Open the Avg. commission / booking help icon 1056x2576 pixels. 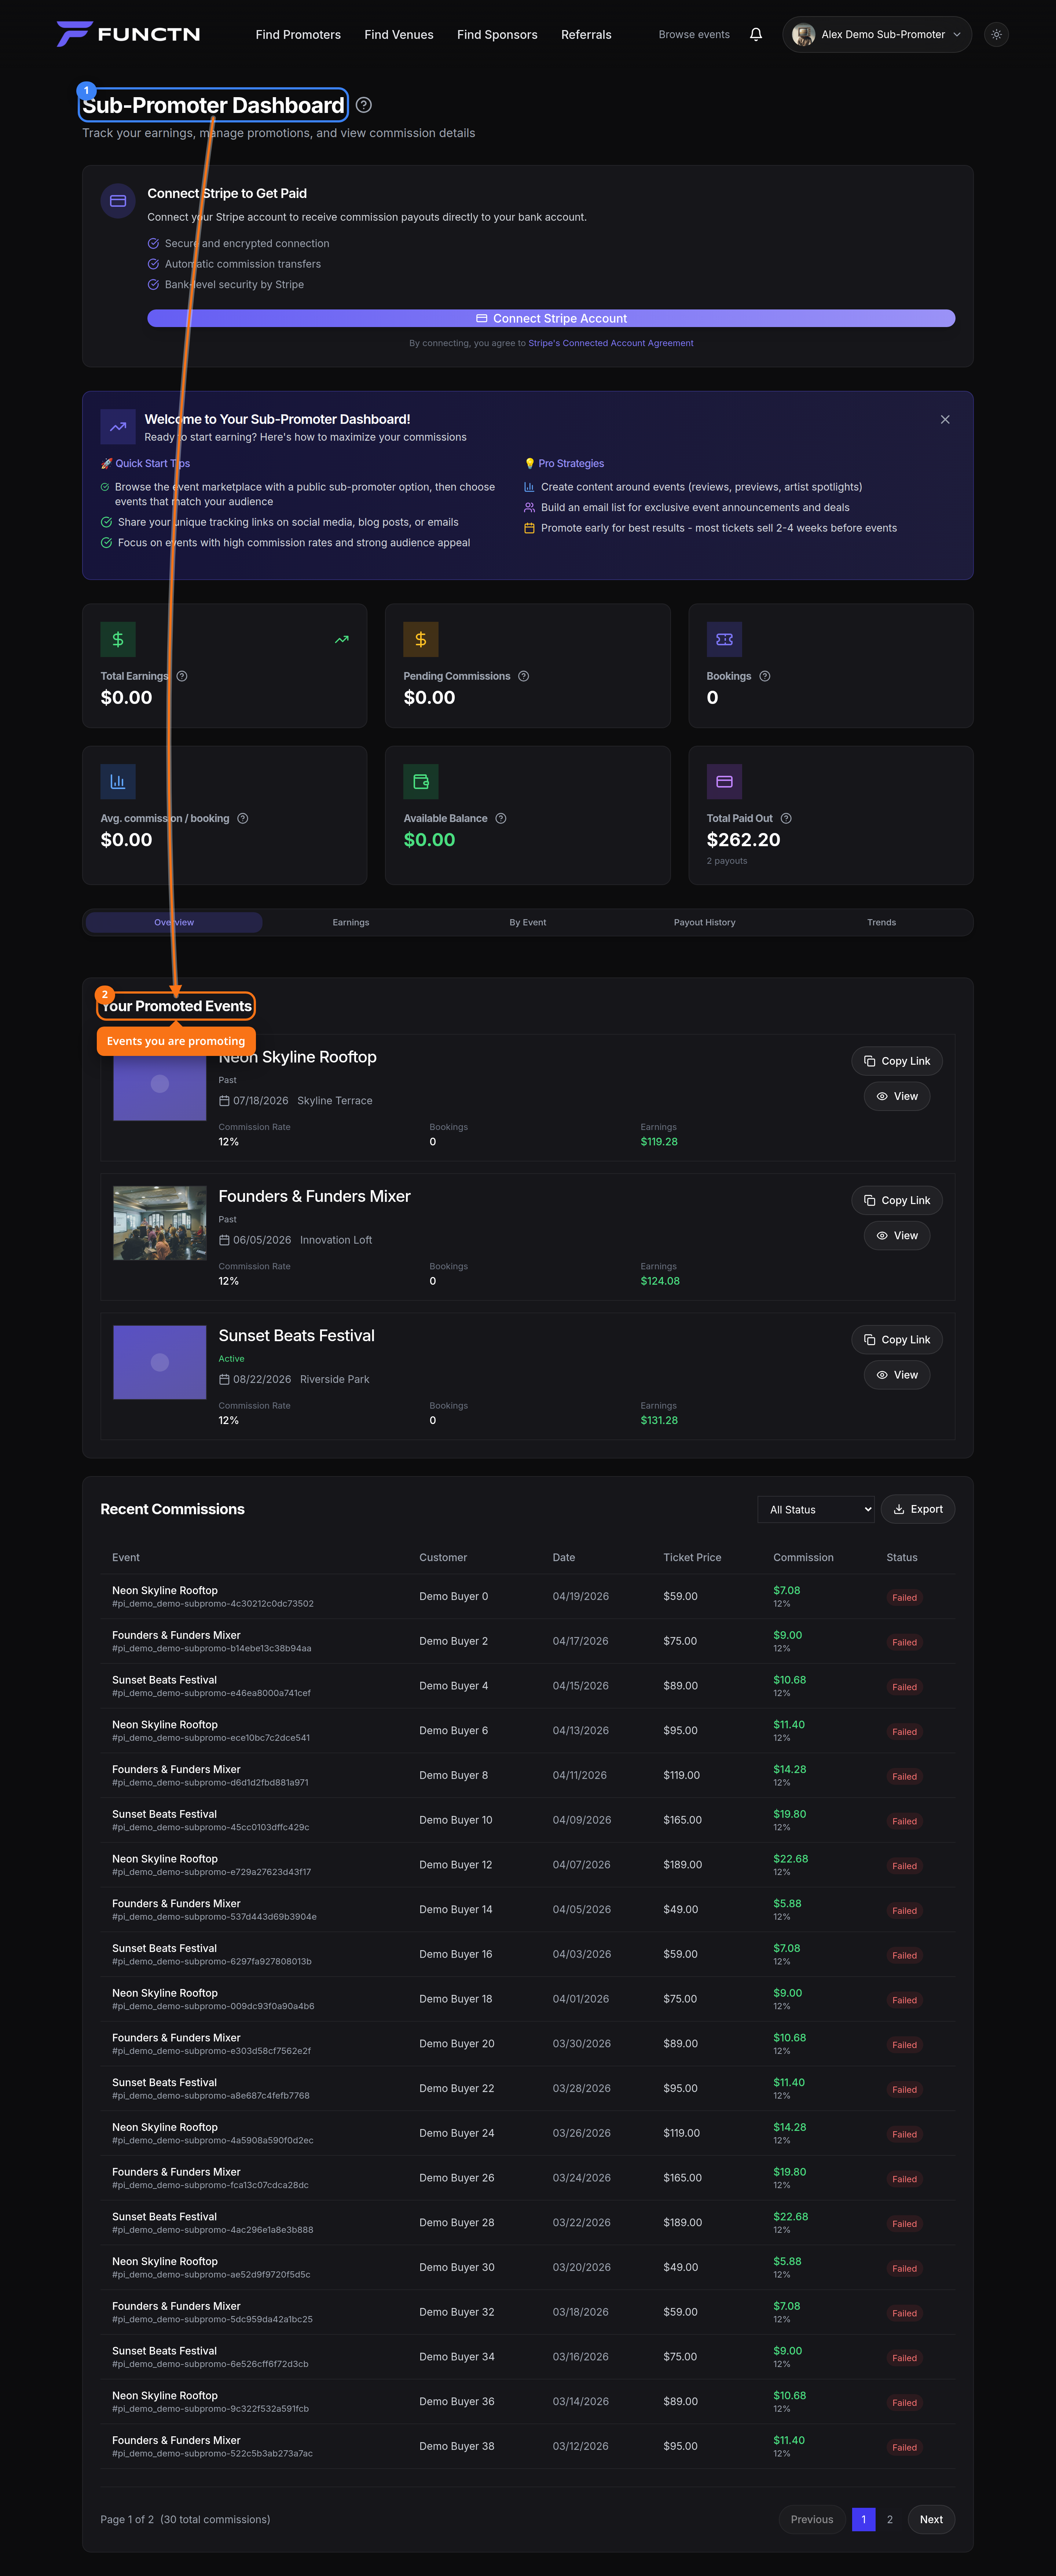pyautogui.click(x=243, y=818)
